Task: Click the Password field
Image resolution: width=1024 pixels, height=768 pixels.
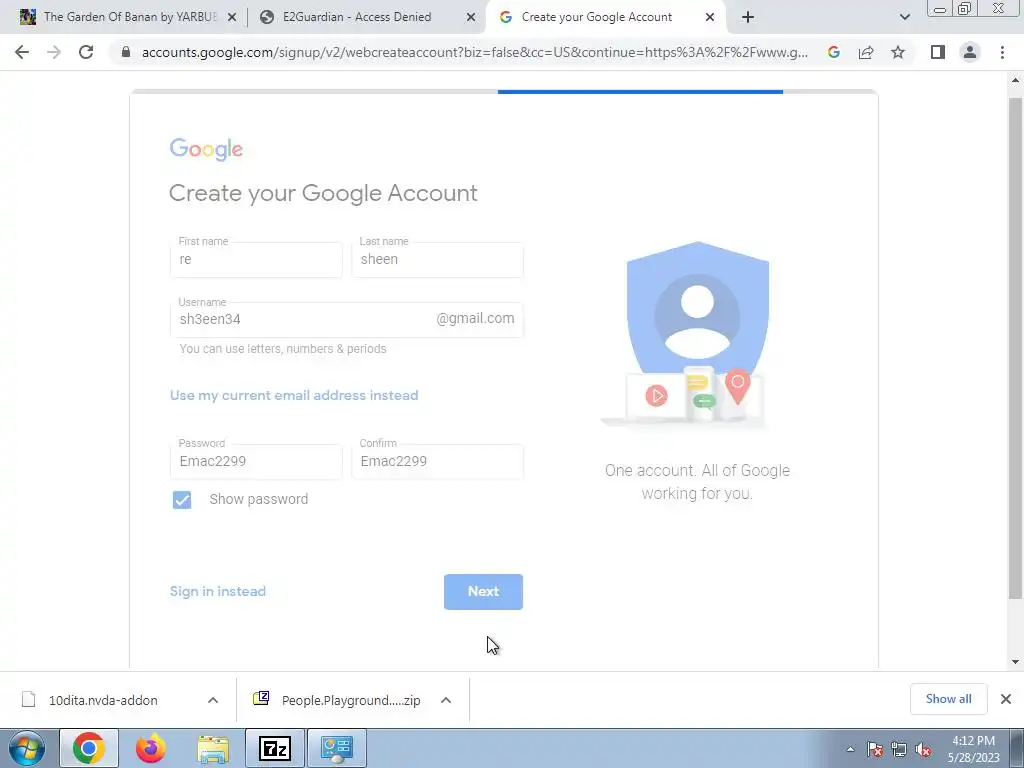Action: (256, 461)
